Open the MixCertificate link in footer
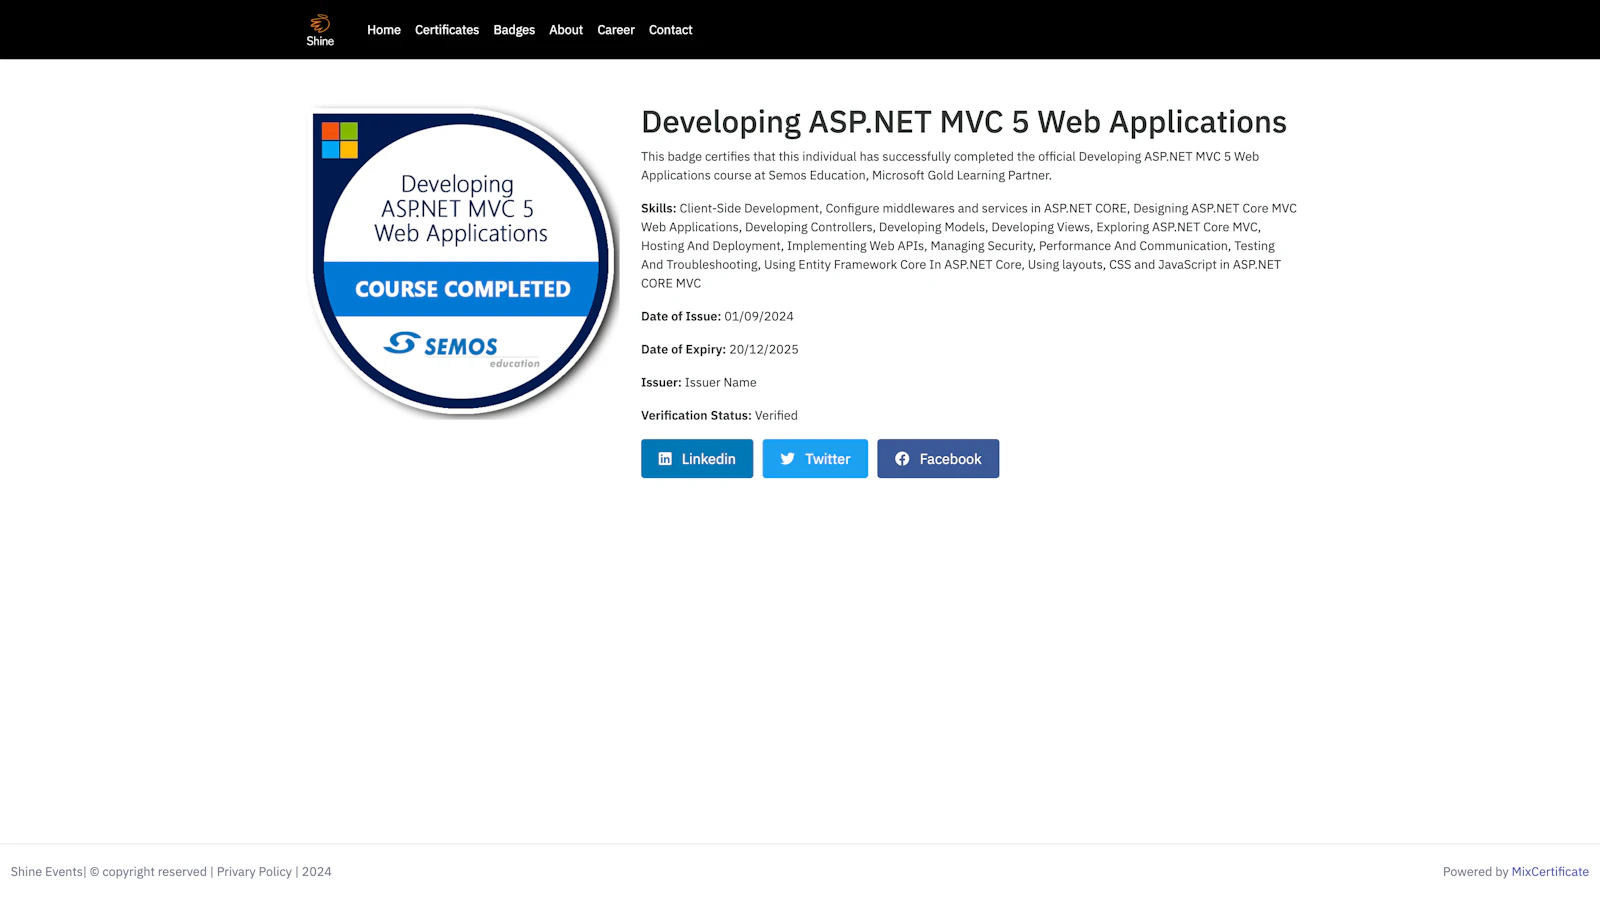1600x897 pixels. (x=1550, y=872)
